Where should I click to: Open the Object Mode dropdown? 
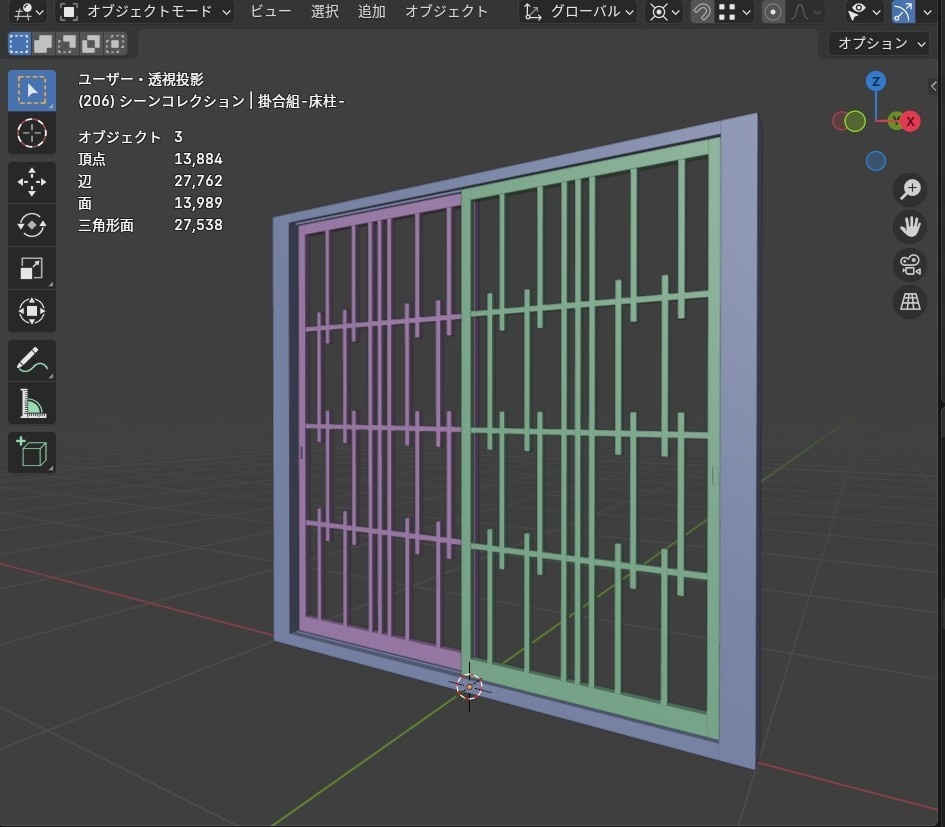(x=145, y=11)
